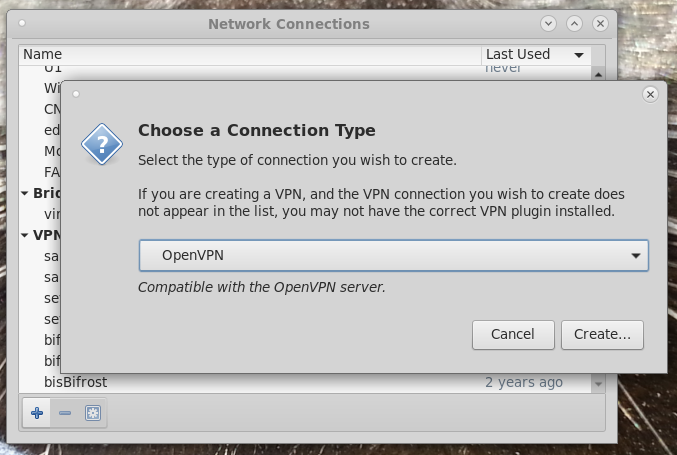
Task: Add a new connection with plus icon
Action: pyautogui.click(x=37, y=413)
